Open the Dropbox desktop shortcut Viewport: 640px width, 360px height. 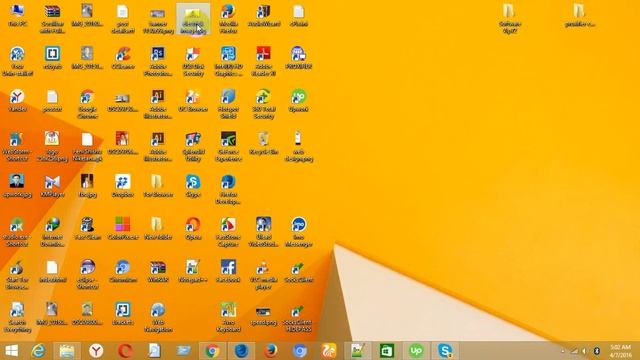click(x=123, y=186)
